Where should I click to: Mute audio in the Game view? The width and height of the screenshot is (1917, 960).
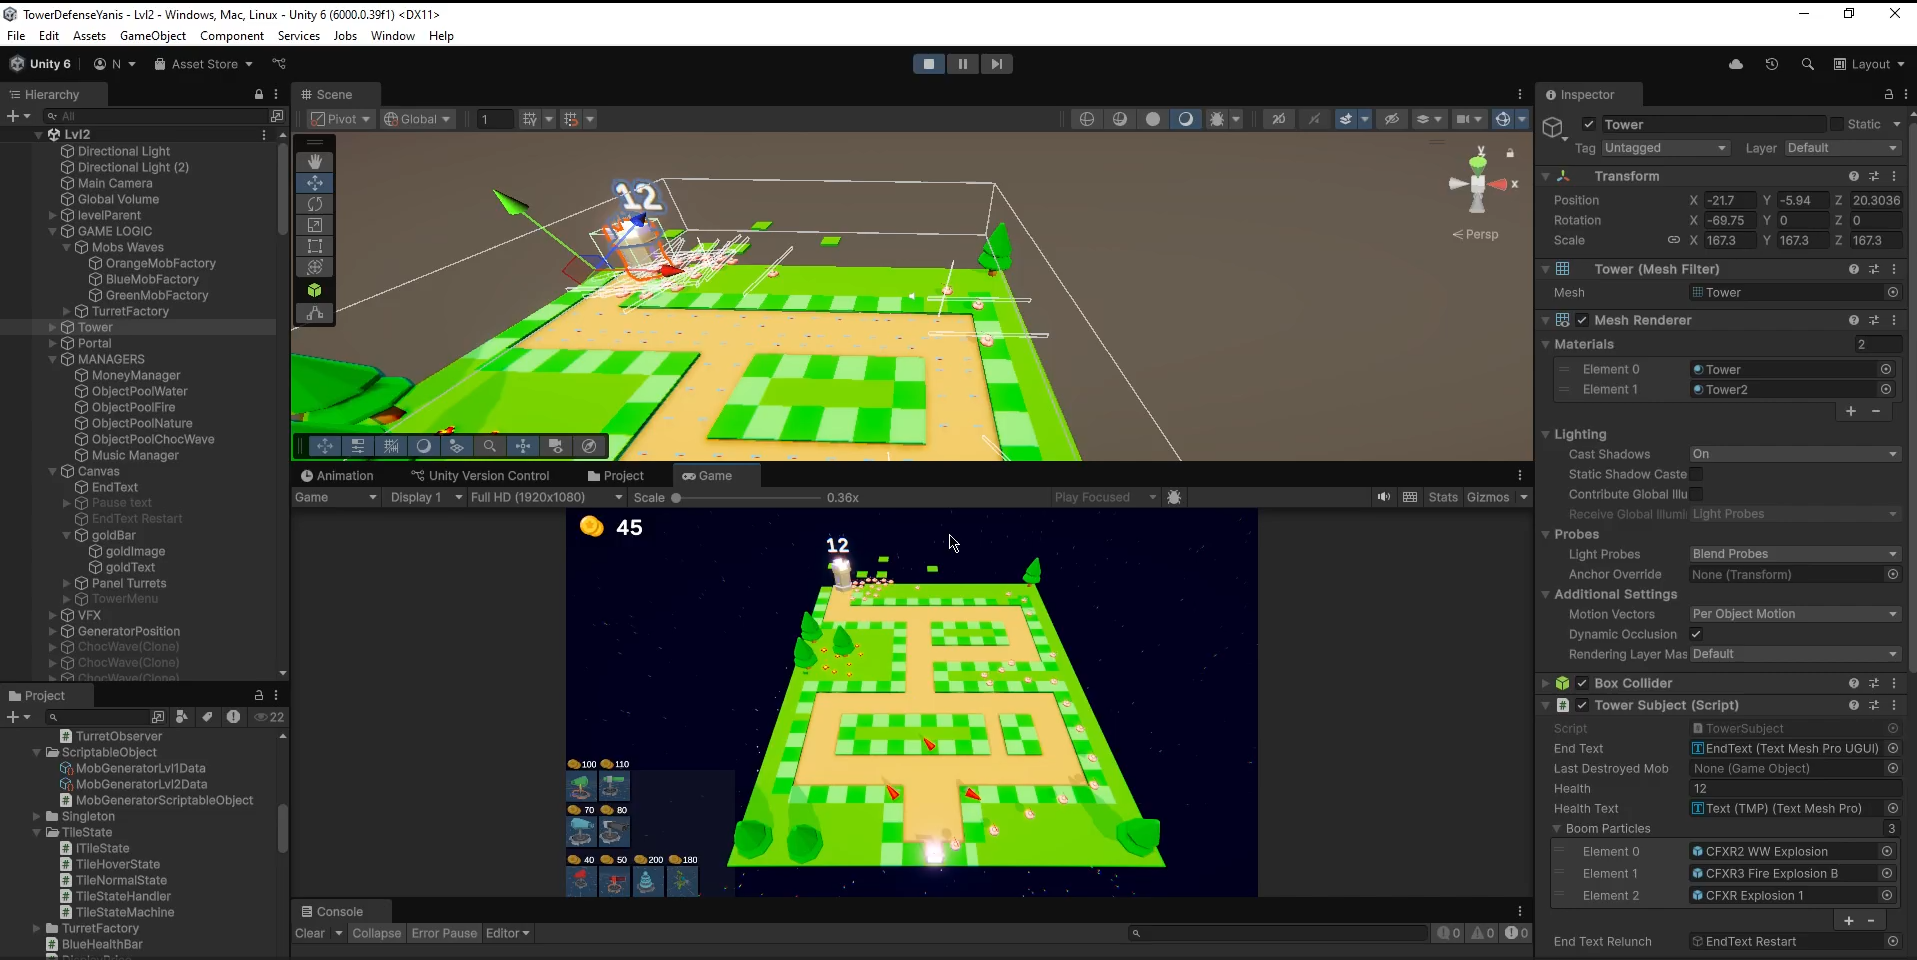click(x=1384, y=497)
